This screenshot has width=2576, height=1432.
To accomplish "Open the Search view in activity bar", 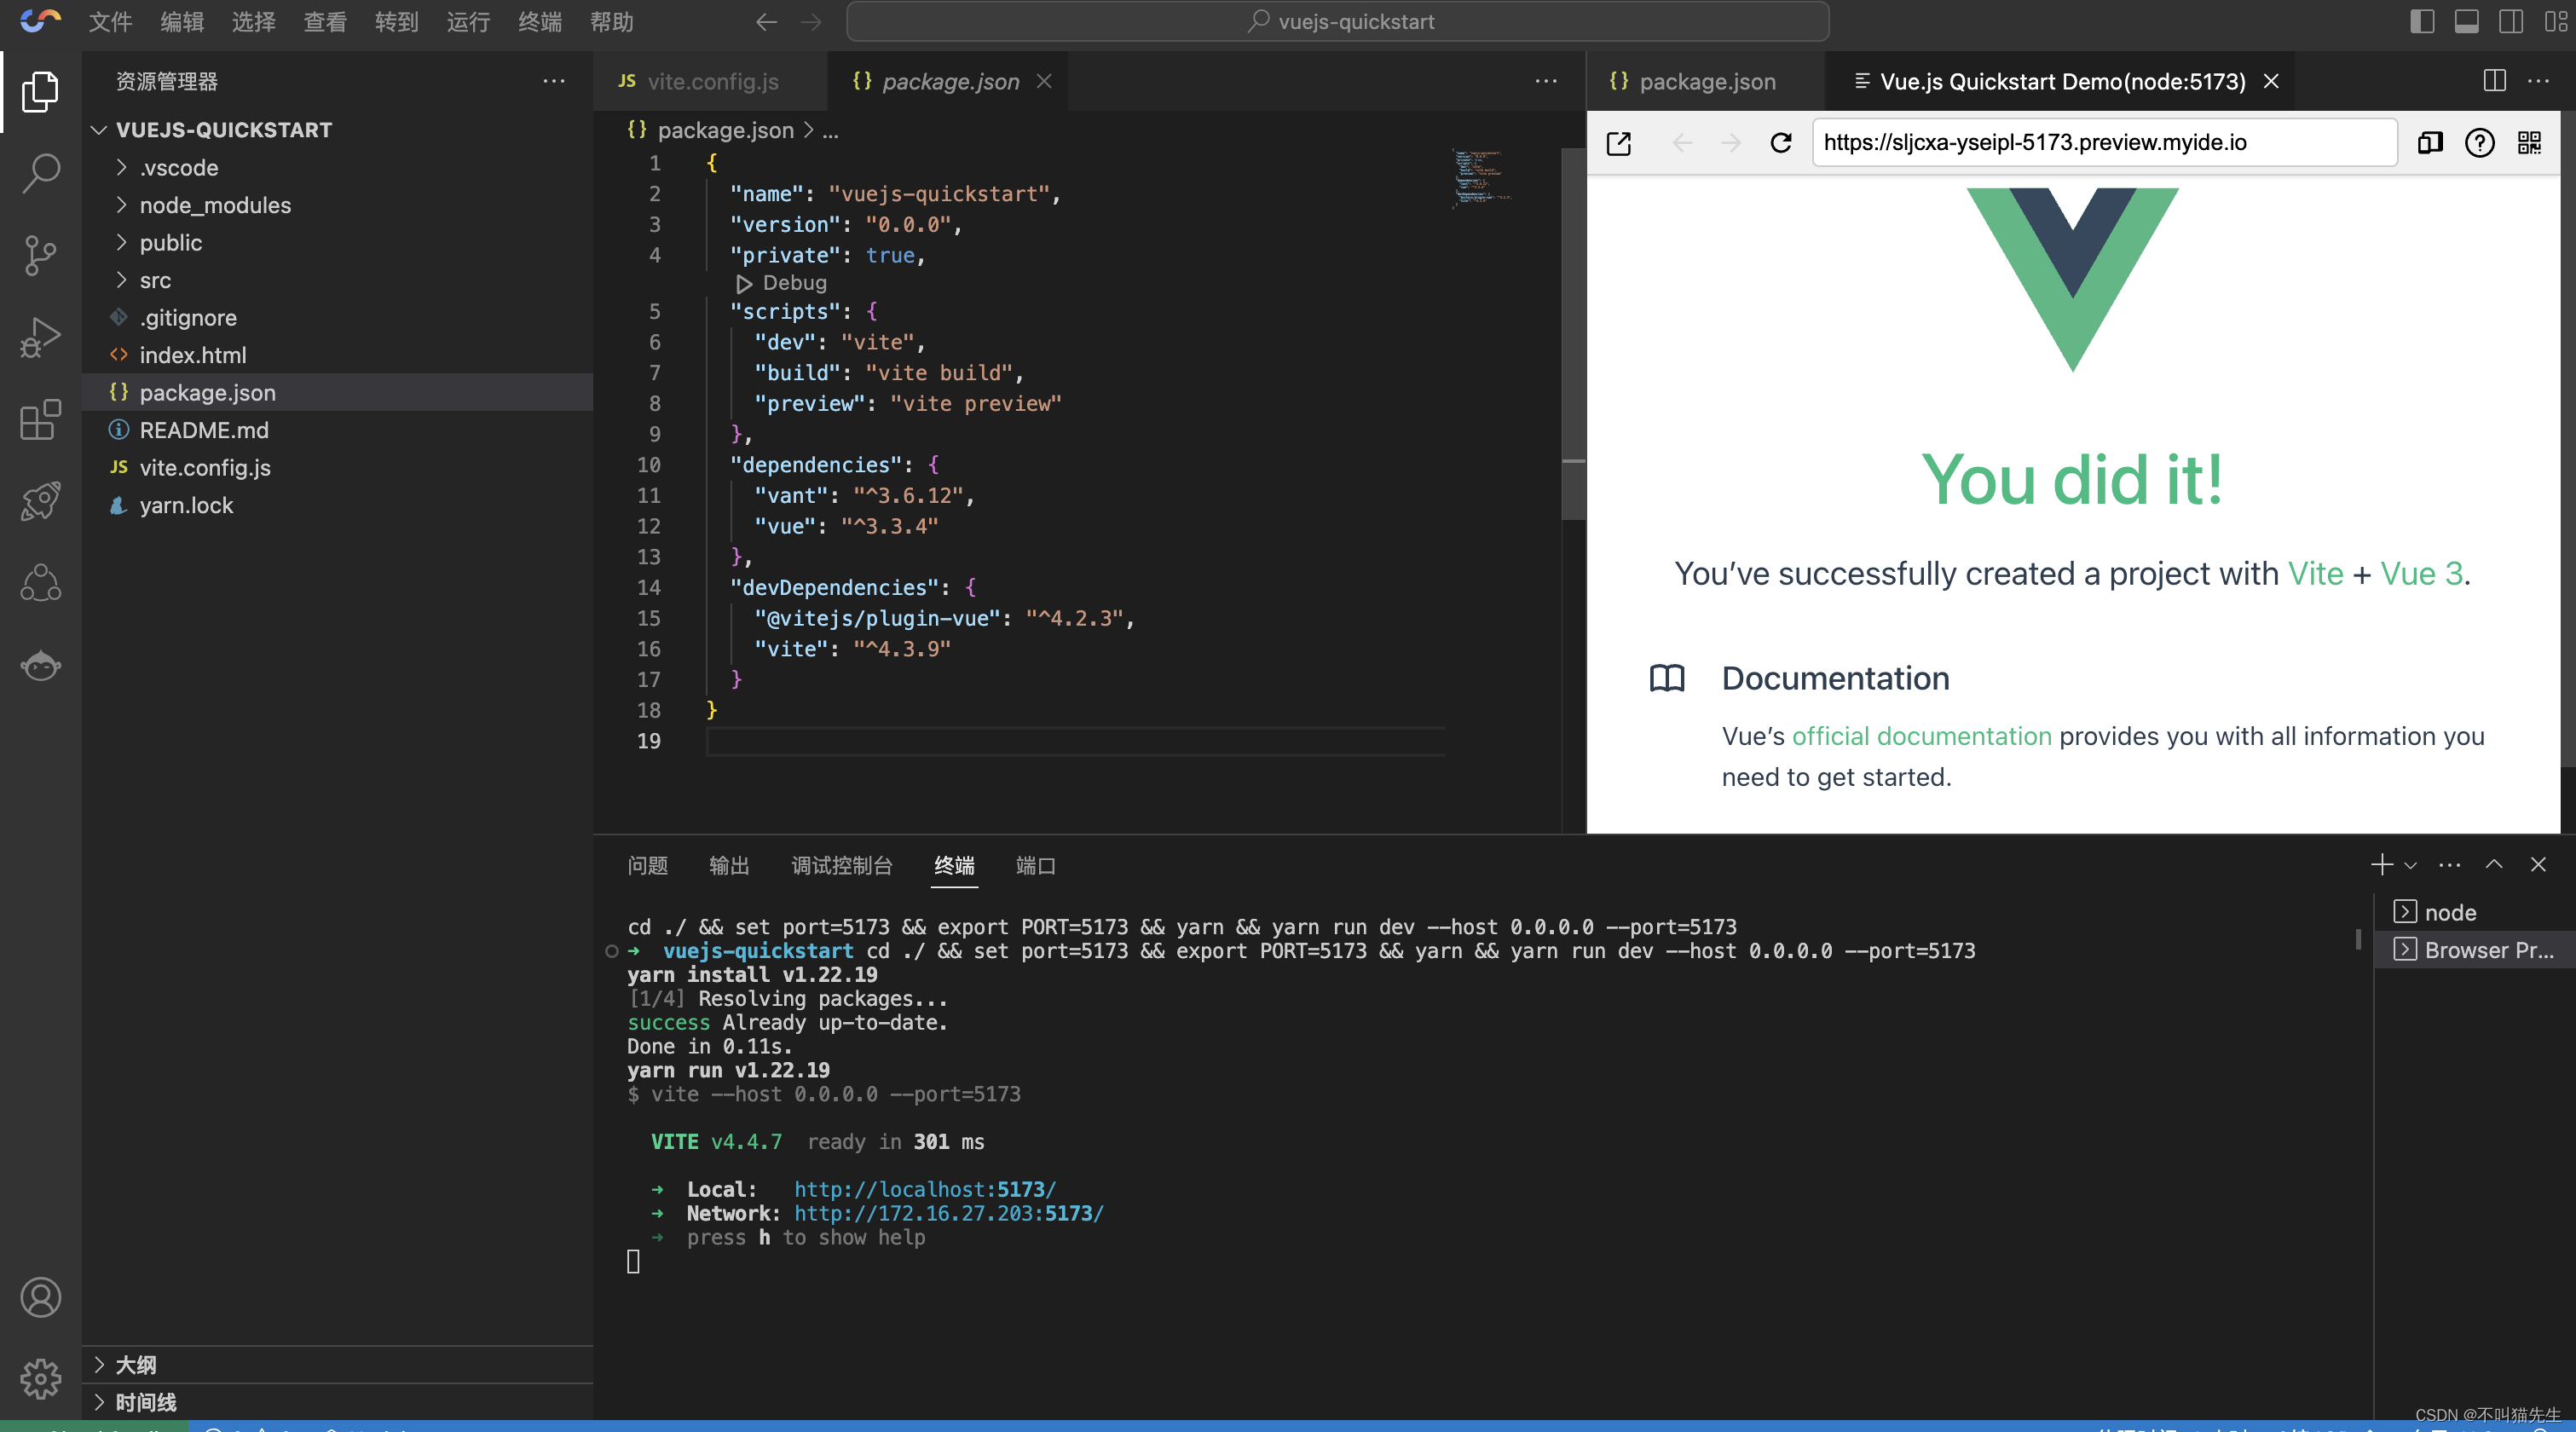I will coord(40,173).
